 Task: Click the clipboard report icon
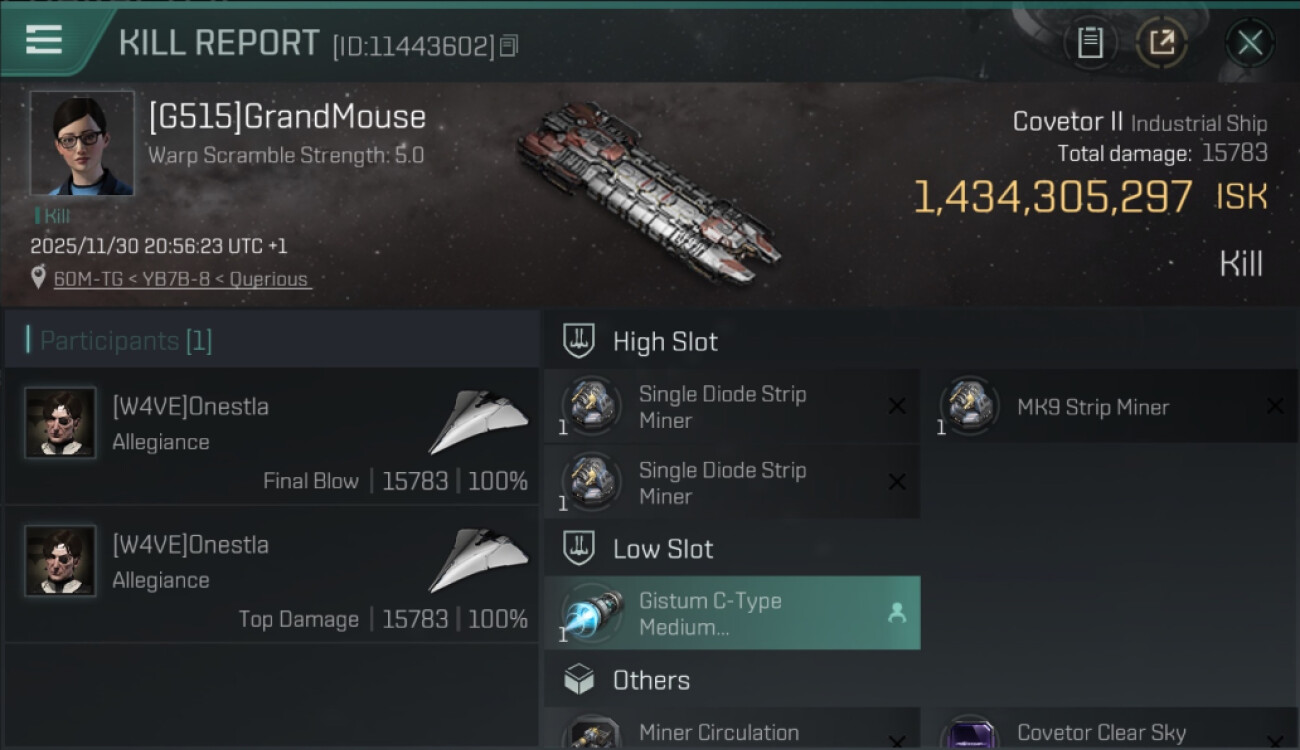[1090, 43]
